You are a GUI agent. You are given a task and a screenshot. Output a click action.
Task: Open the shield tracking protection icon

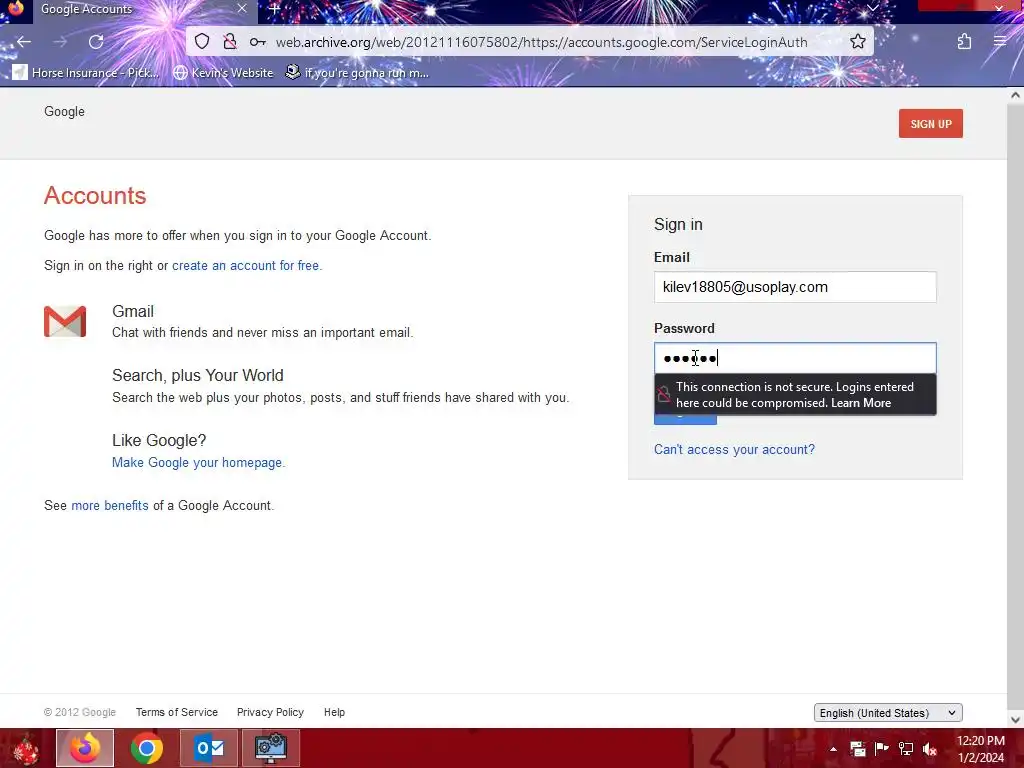[x=202, y=42]
